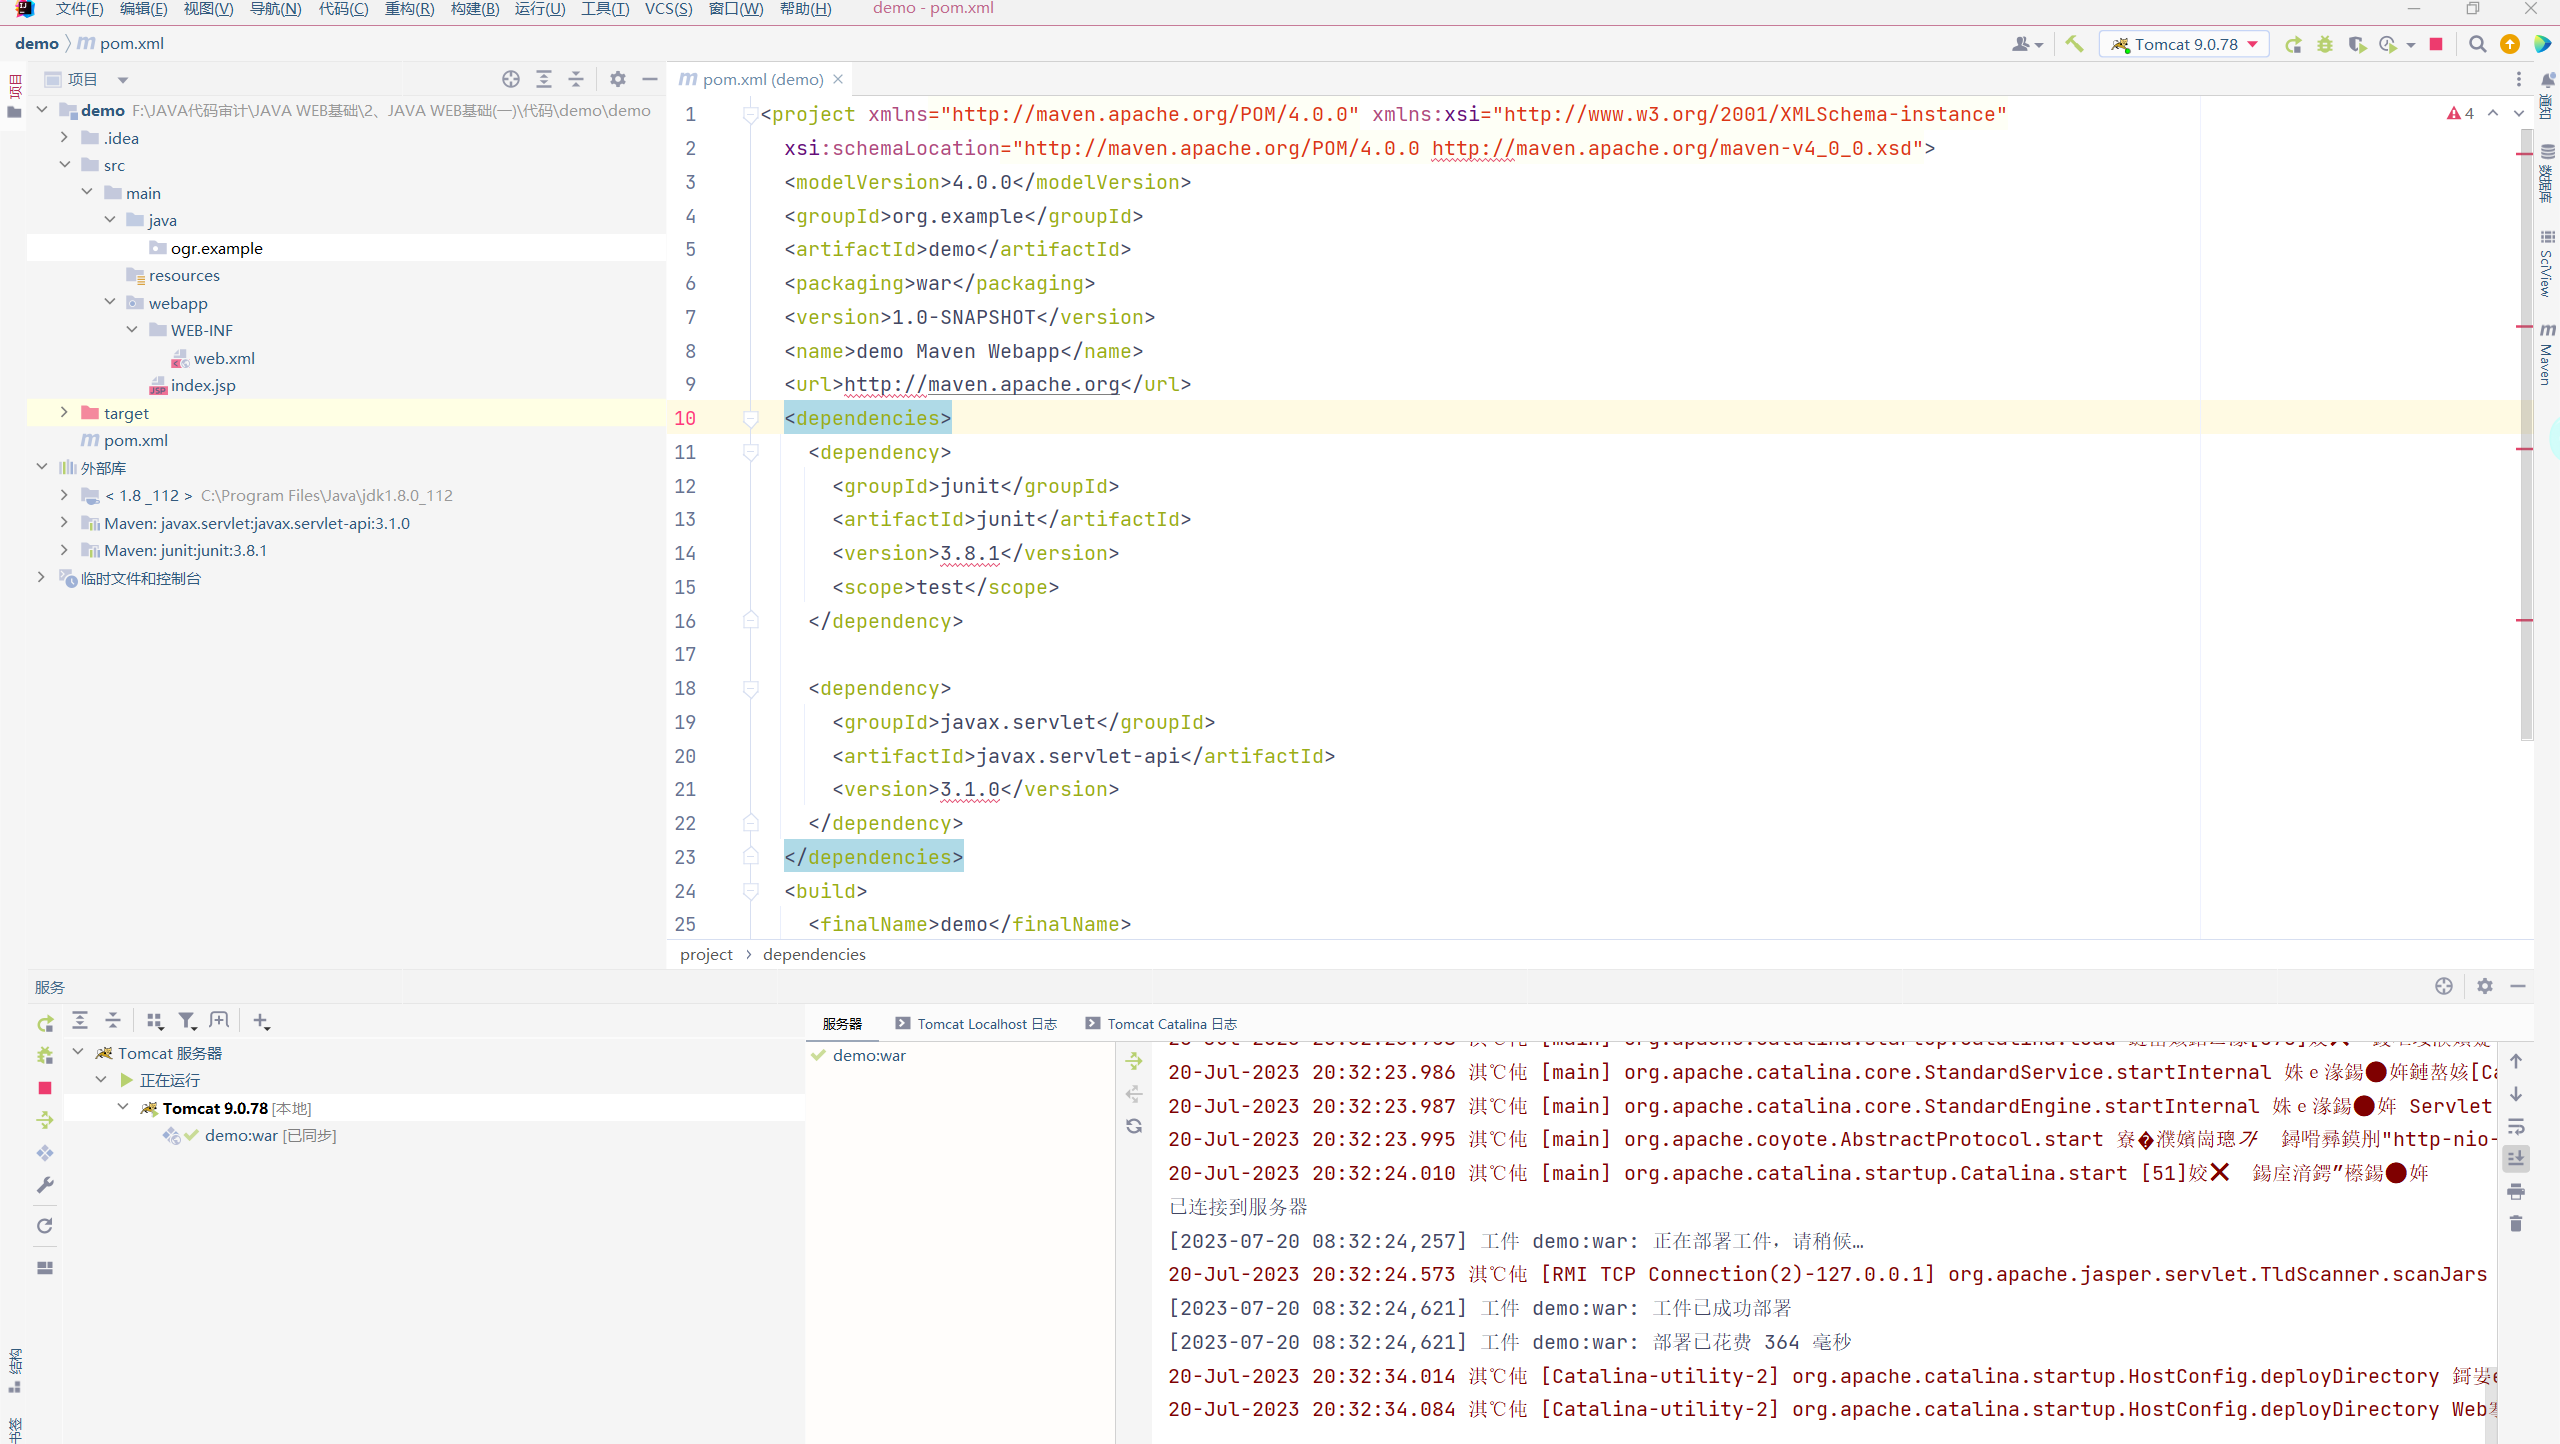Image resolution: width=2560 pixels, height=1444 pixels.
Task: Hide the project tool window
Action: coord(650,79)
